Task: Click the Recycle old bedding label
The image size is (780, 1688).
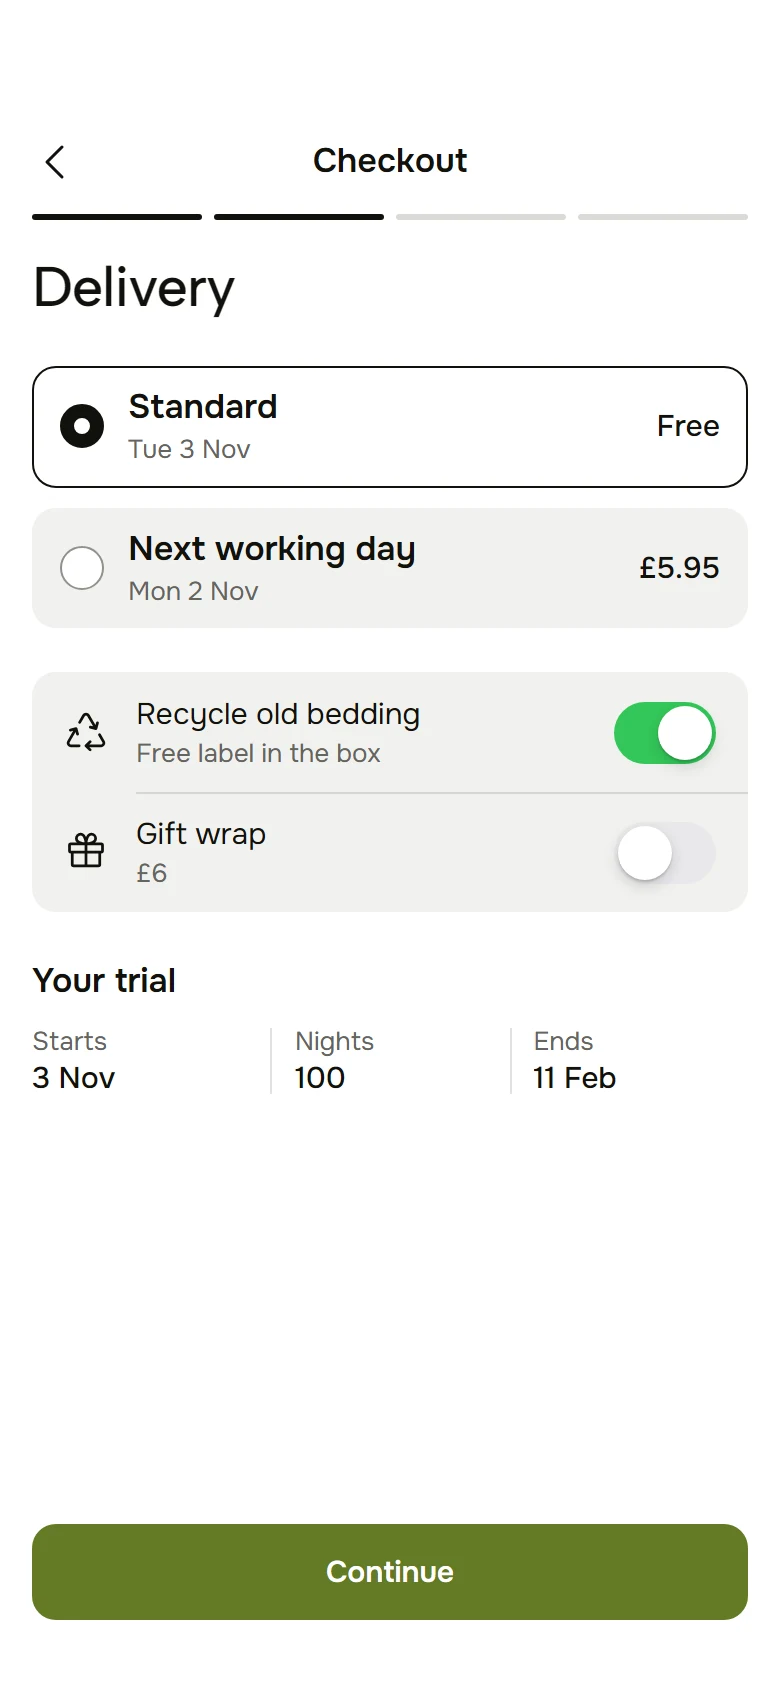Action: [278, 714]
